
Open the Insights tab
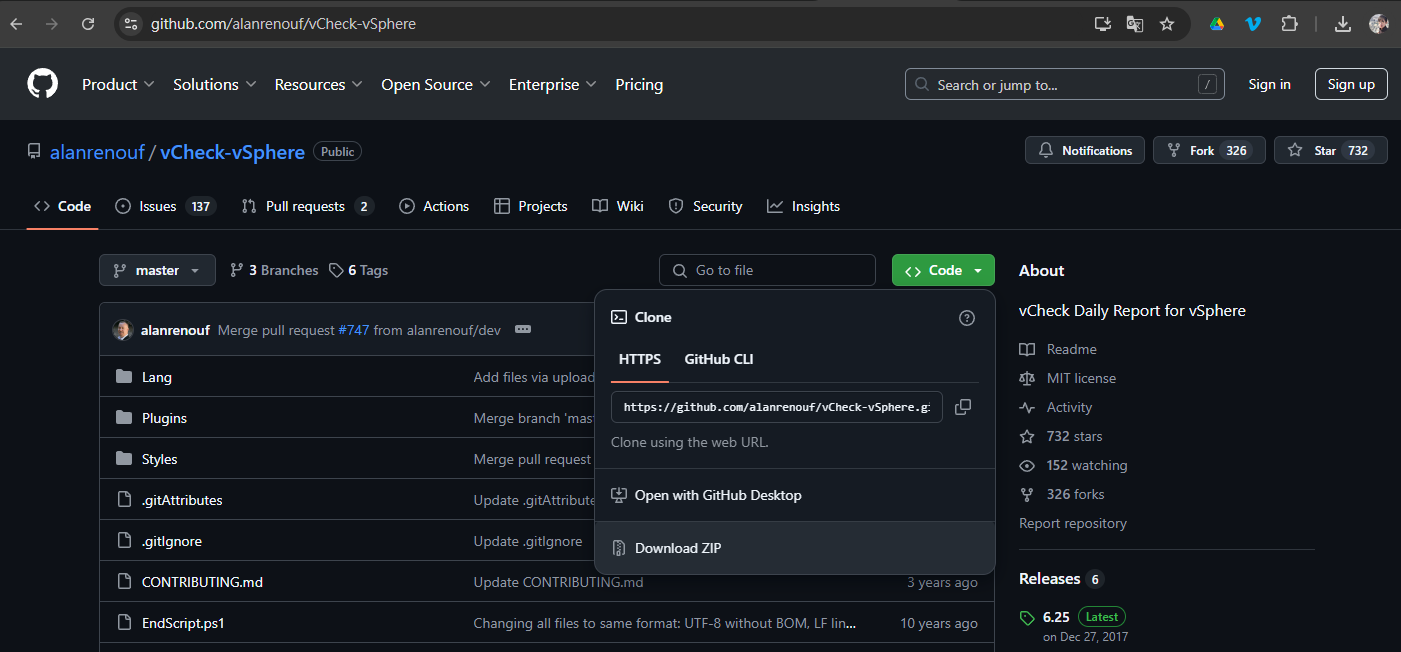803,206
